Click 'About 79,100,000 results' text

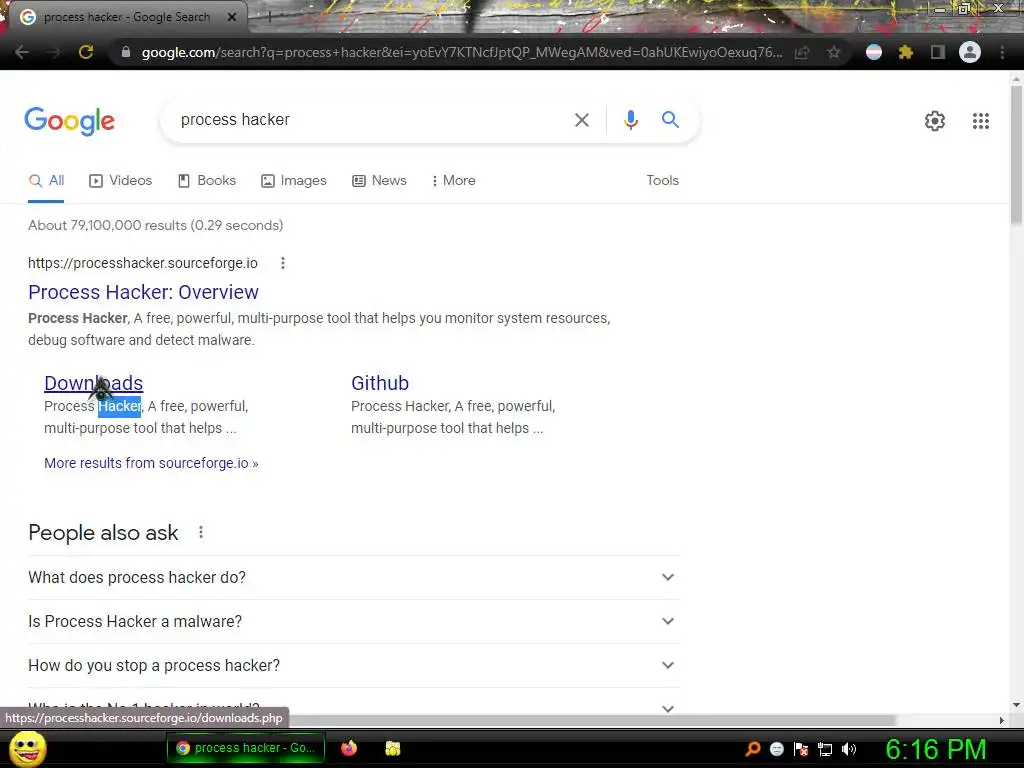pyautogui.click(x=107, y=225)
